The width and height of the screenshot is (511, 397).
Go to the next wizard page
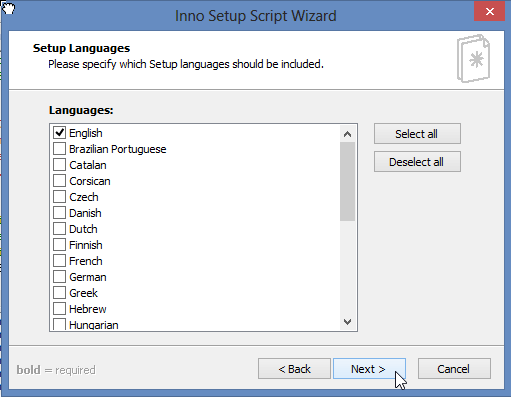[369, 369]
